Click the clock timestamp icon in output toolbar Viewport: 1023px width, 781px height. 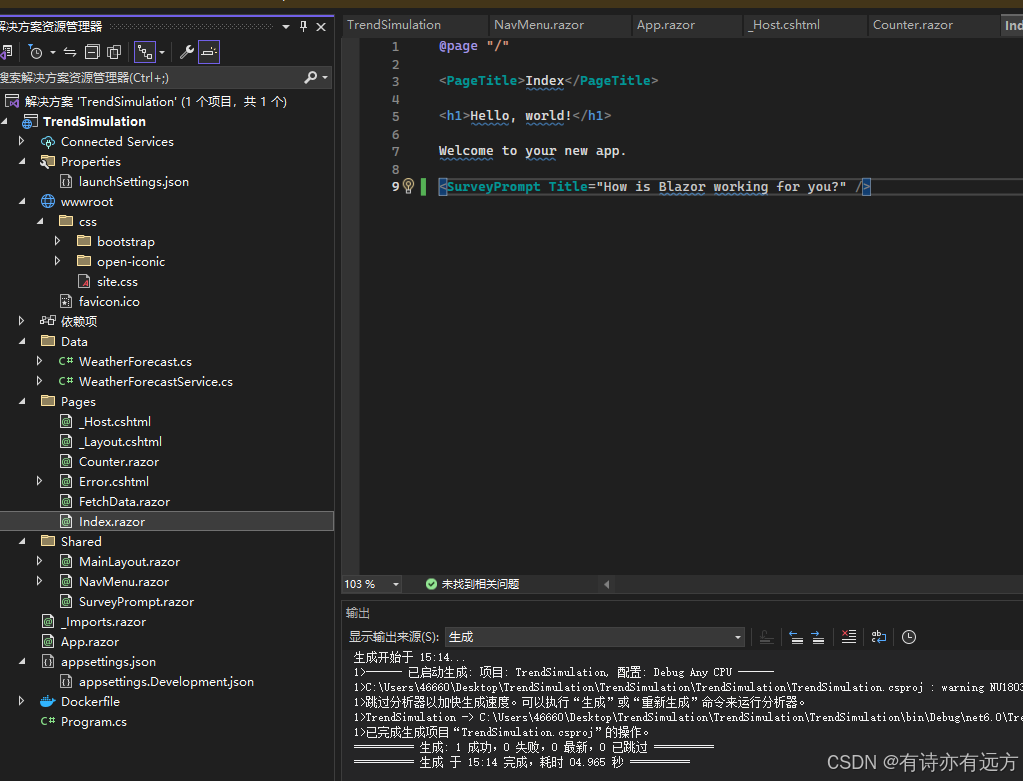coord(909,637)
